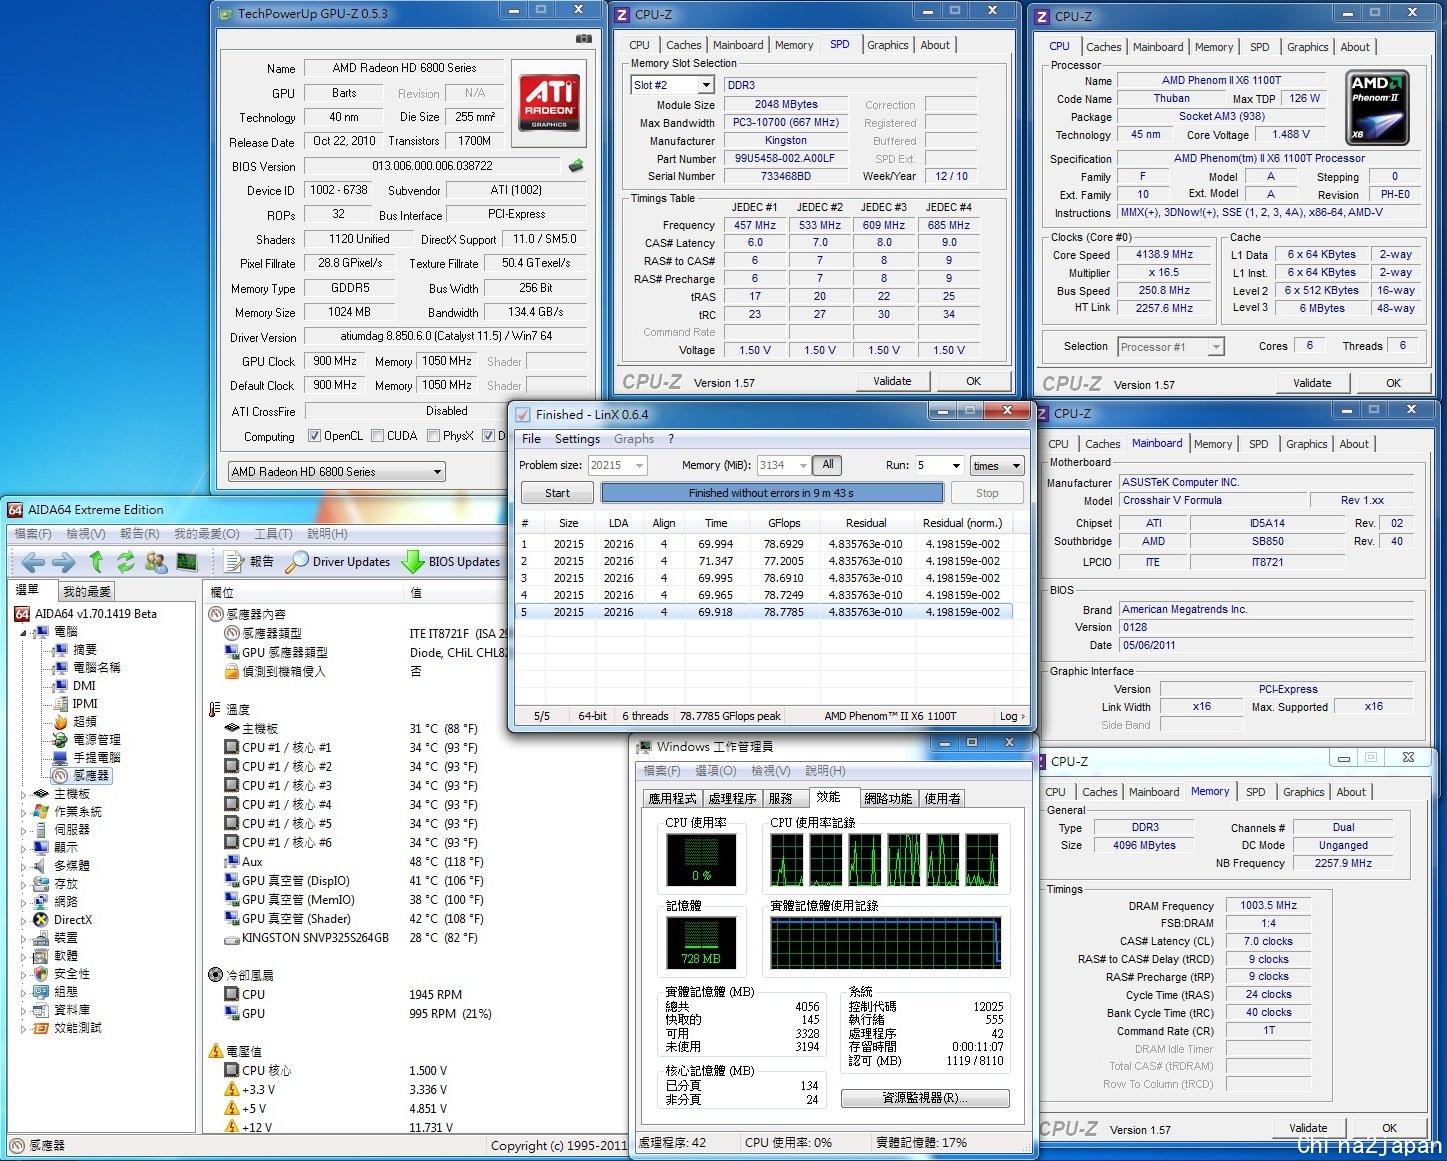Screen dimensions: 1447x1161
Task: Open Graphs menu in LinX
Action: coord(634,439)
